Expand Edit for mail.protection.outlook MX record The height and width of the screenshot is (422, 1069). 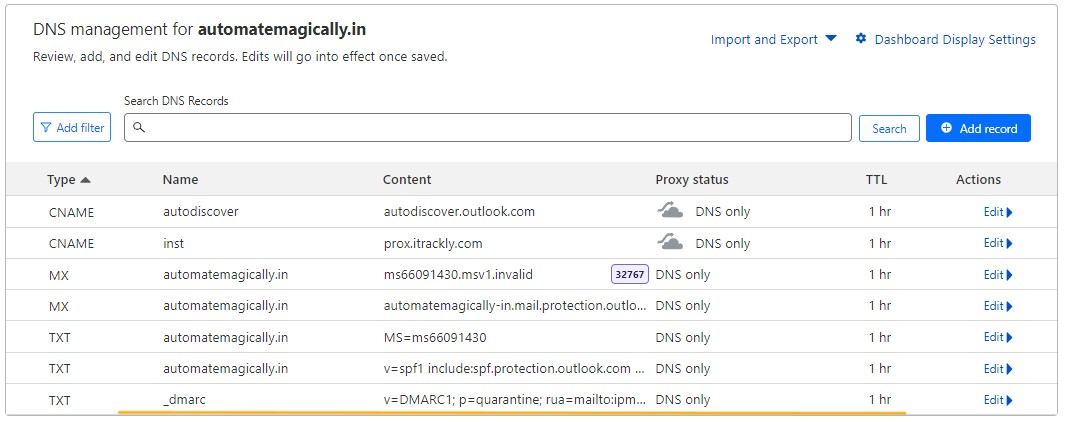click(x=998, y=306)
